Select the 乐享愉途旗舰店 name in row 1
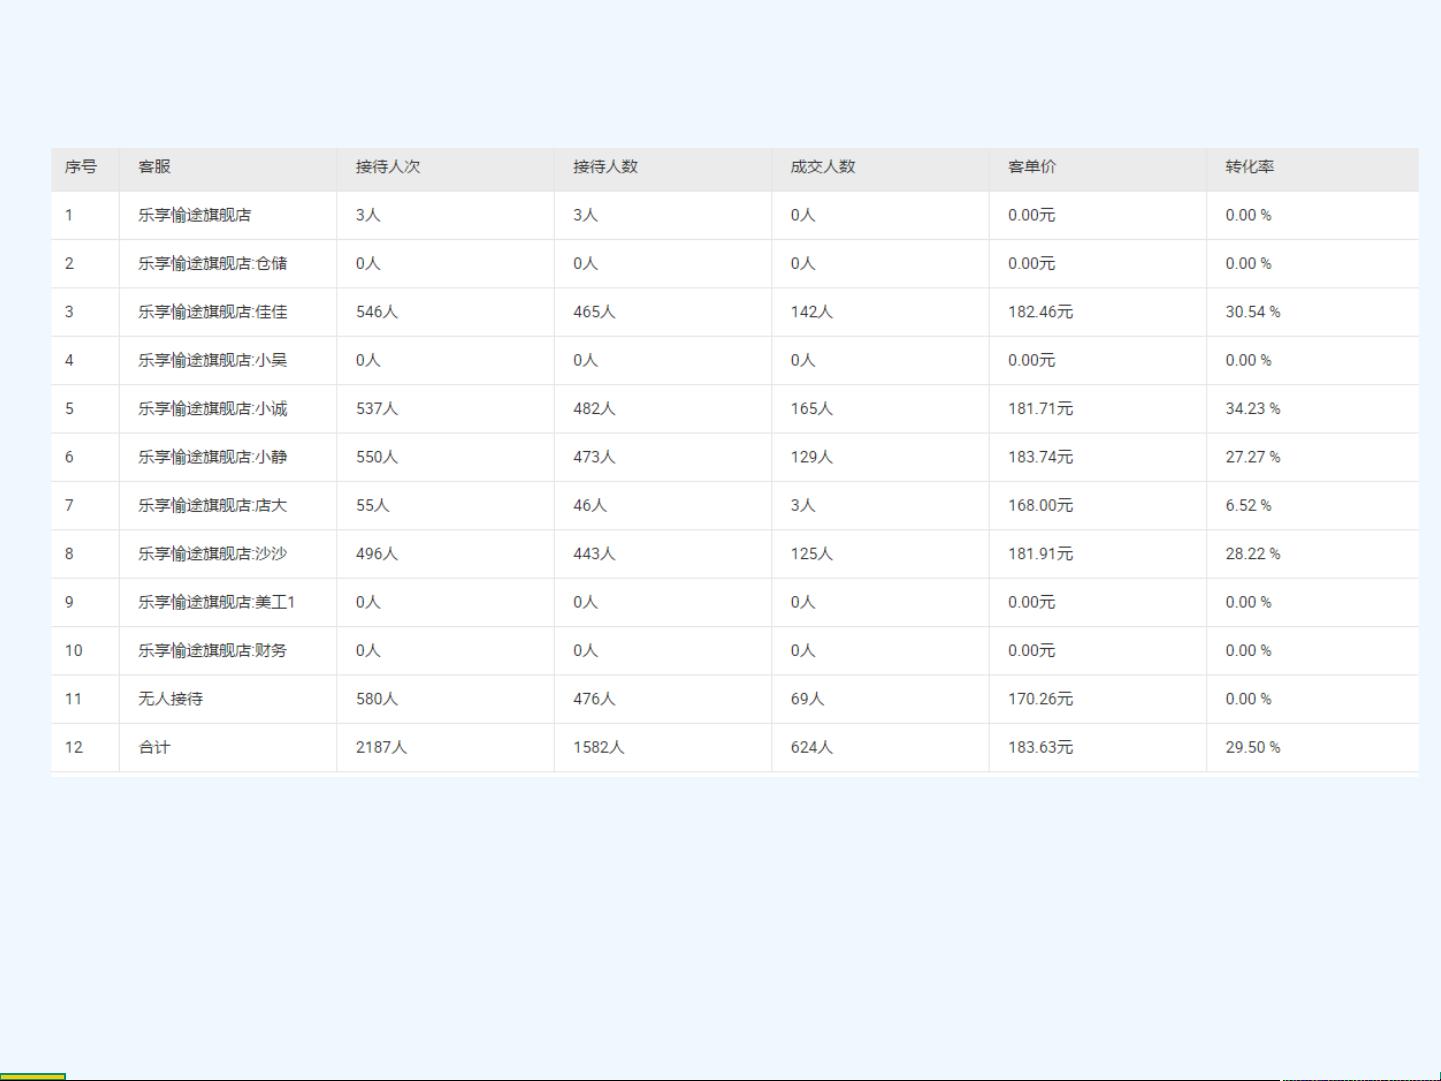This screenshot has width=1441, height=1081. coord(195,215)
